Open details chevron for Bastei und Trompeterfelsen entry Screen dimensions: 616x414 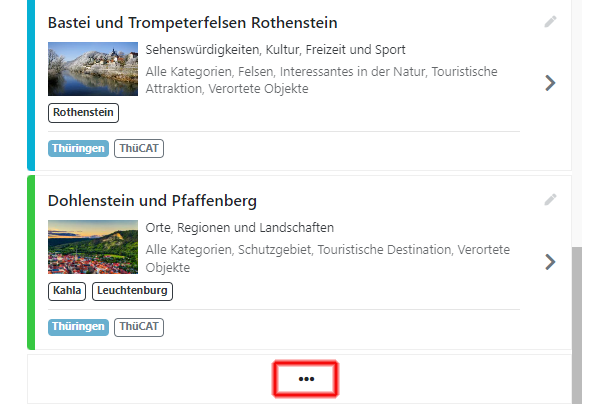(x=550, y=83)
